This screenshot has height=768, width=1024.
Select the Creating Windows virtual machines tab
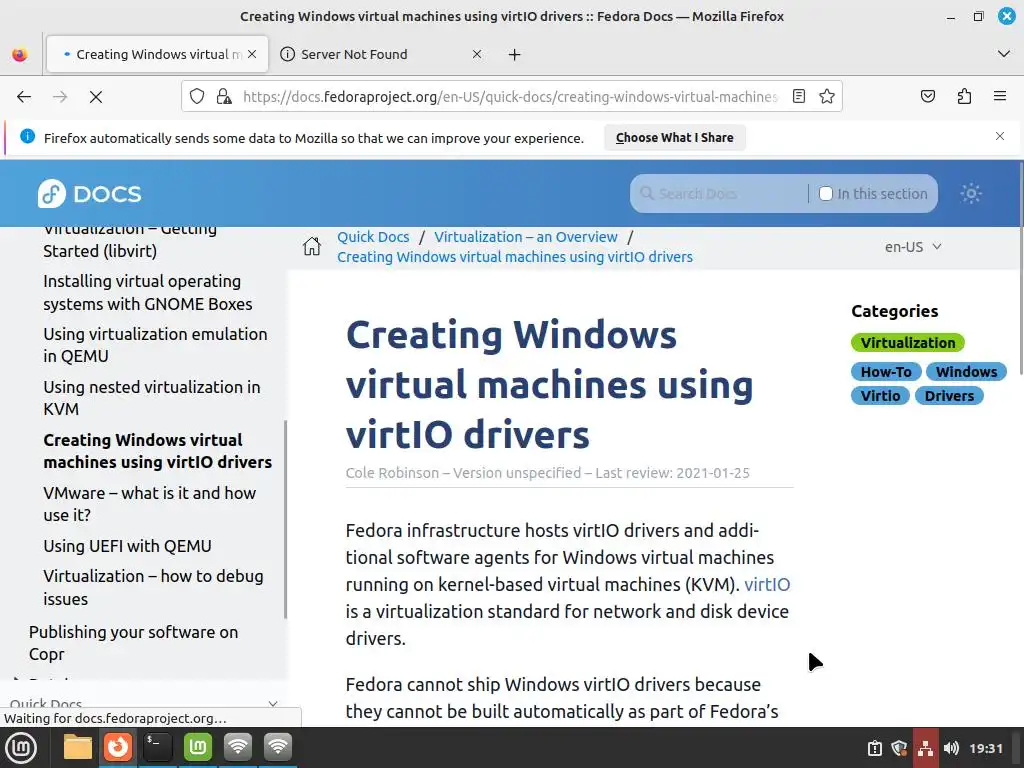coord(157,54)
